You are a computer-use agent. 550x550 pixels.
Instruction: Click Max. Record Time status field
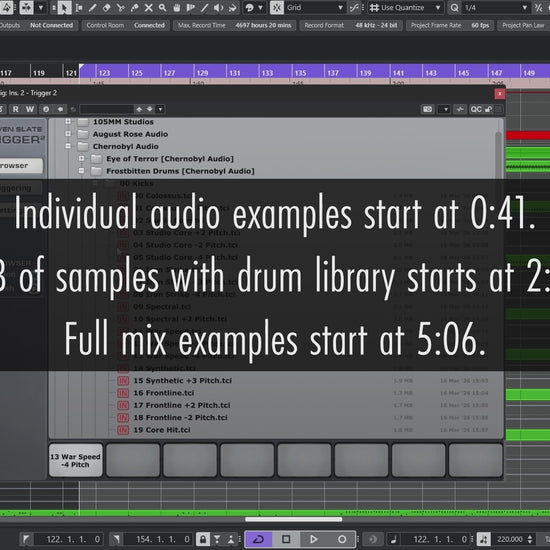[x=234, y=25]
